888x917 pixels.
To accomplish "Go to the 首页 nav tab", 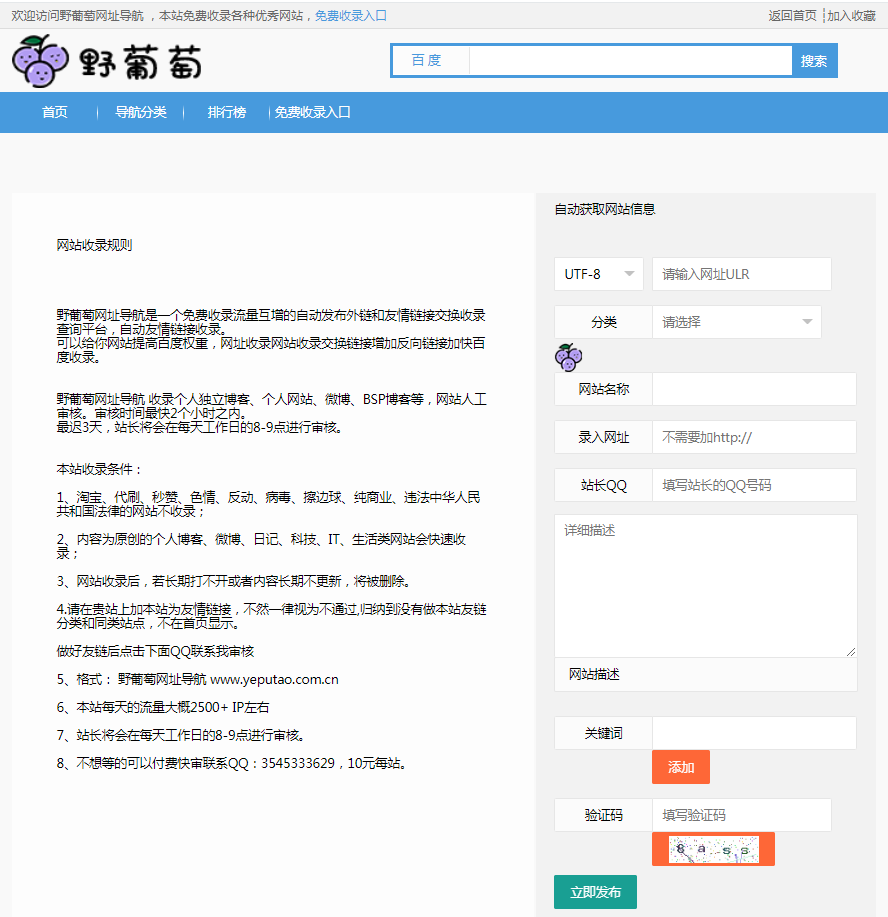I will [55, 113].
